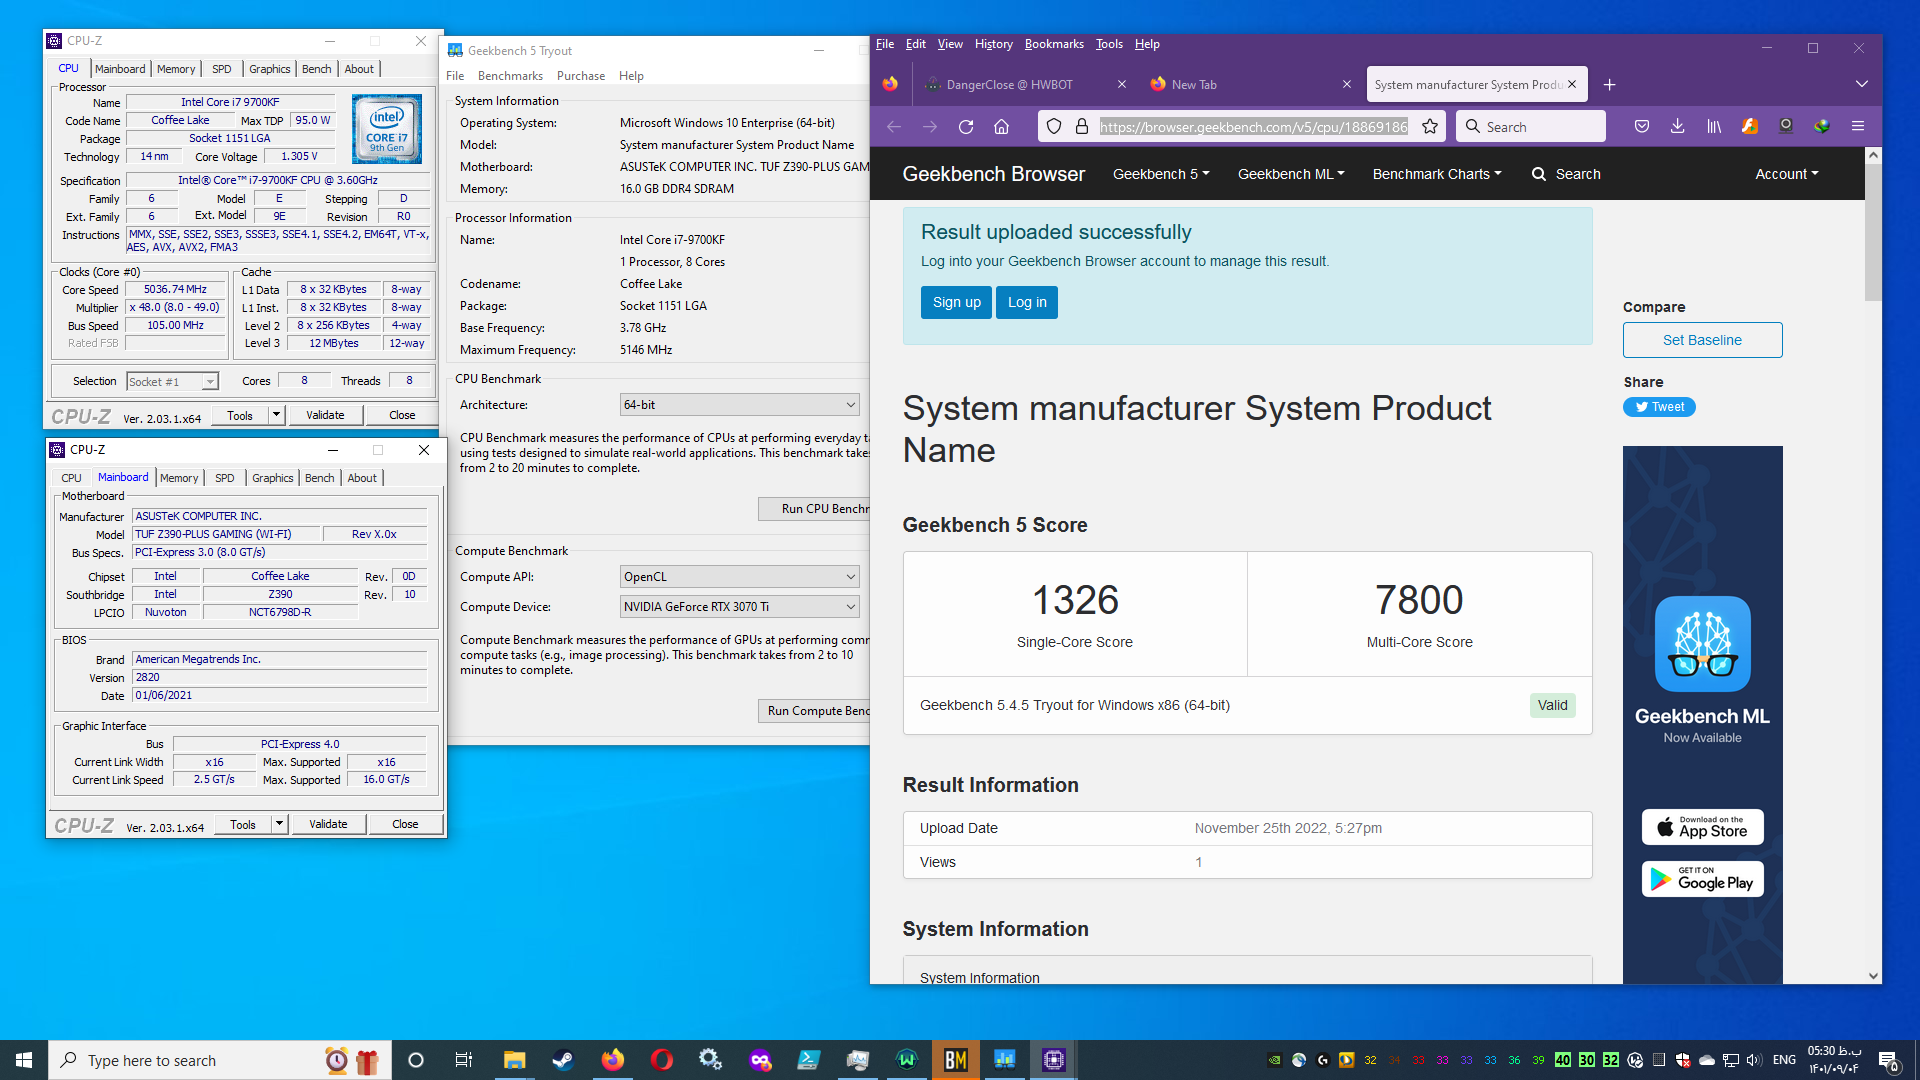Expand Tools arrow in lower CPU-Z

280,824
